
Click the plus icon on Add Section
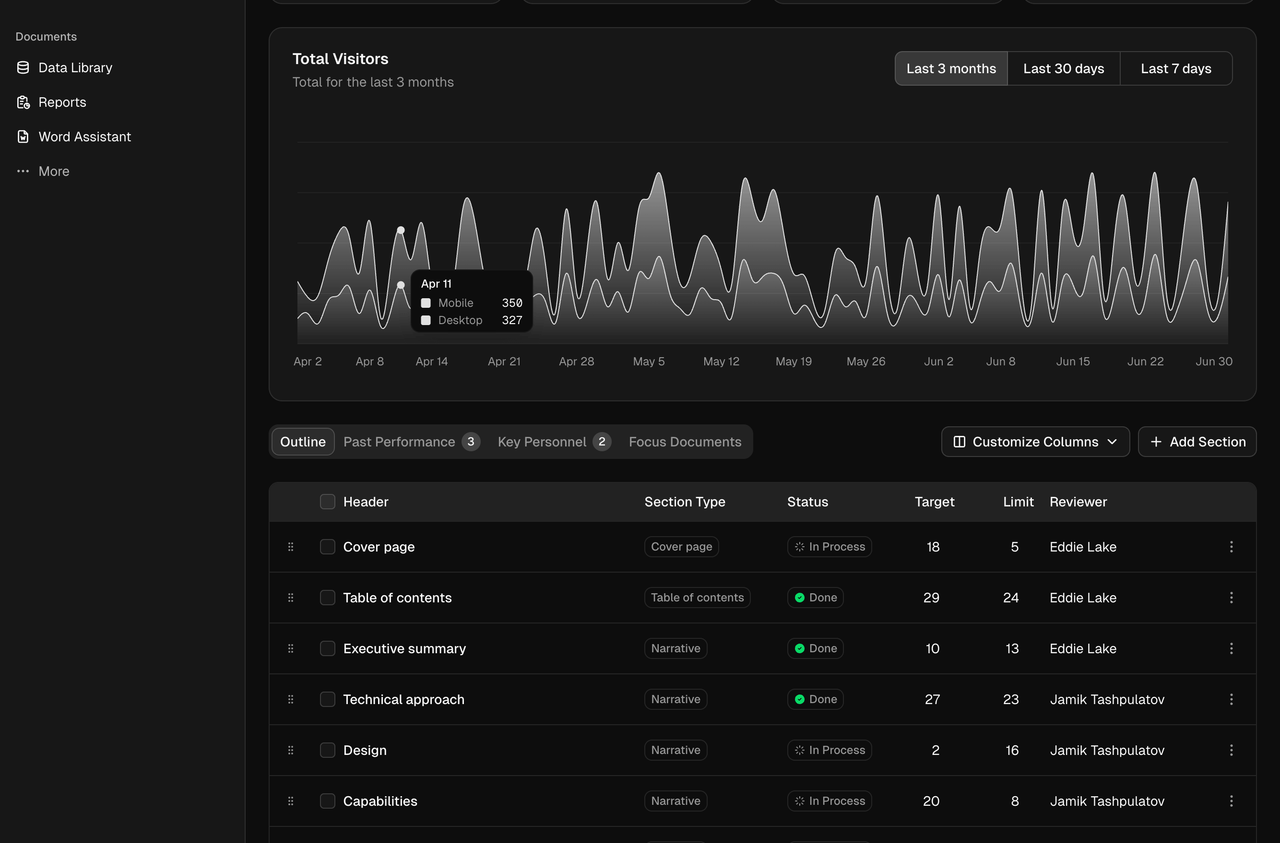click(x=1155, y=441)
